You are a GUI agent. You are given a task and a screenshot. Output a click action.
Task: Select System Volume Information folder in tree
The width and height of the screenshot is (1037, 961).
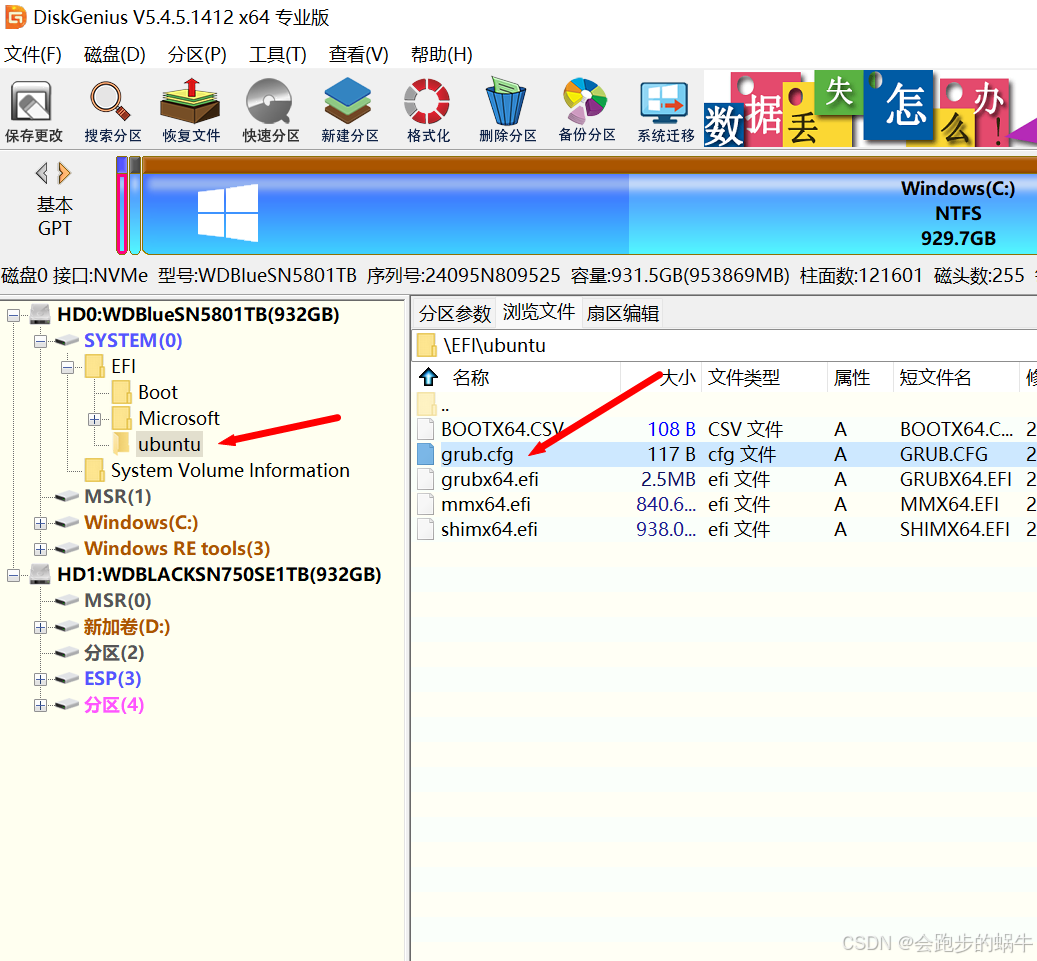tap(230, 470)
